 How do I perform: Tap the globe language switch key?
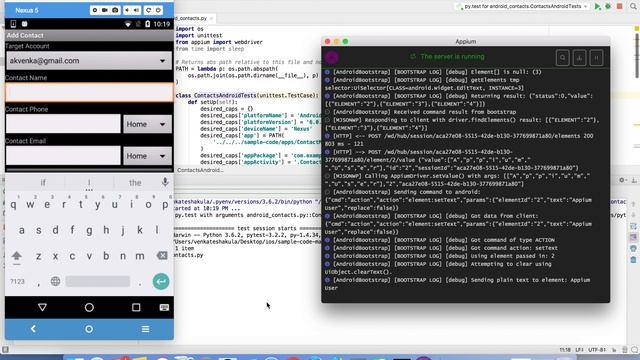point(56,281)
